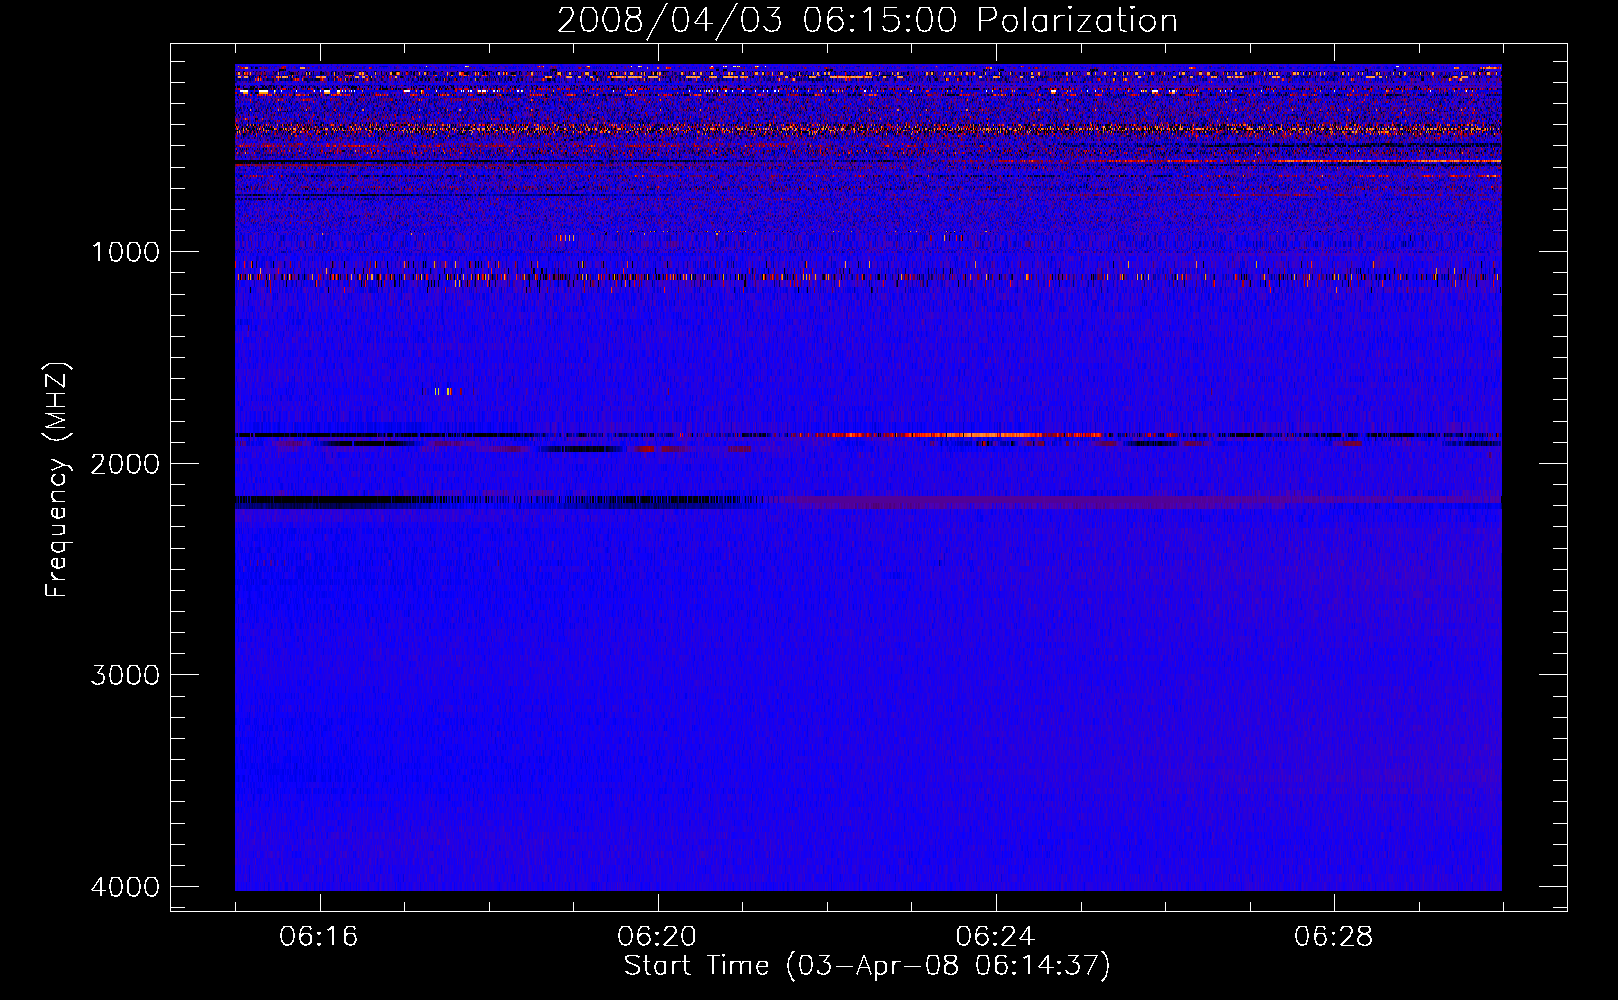
Task: Select the 2000 frequency tick label
Action: [125, 464]
